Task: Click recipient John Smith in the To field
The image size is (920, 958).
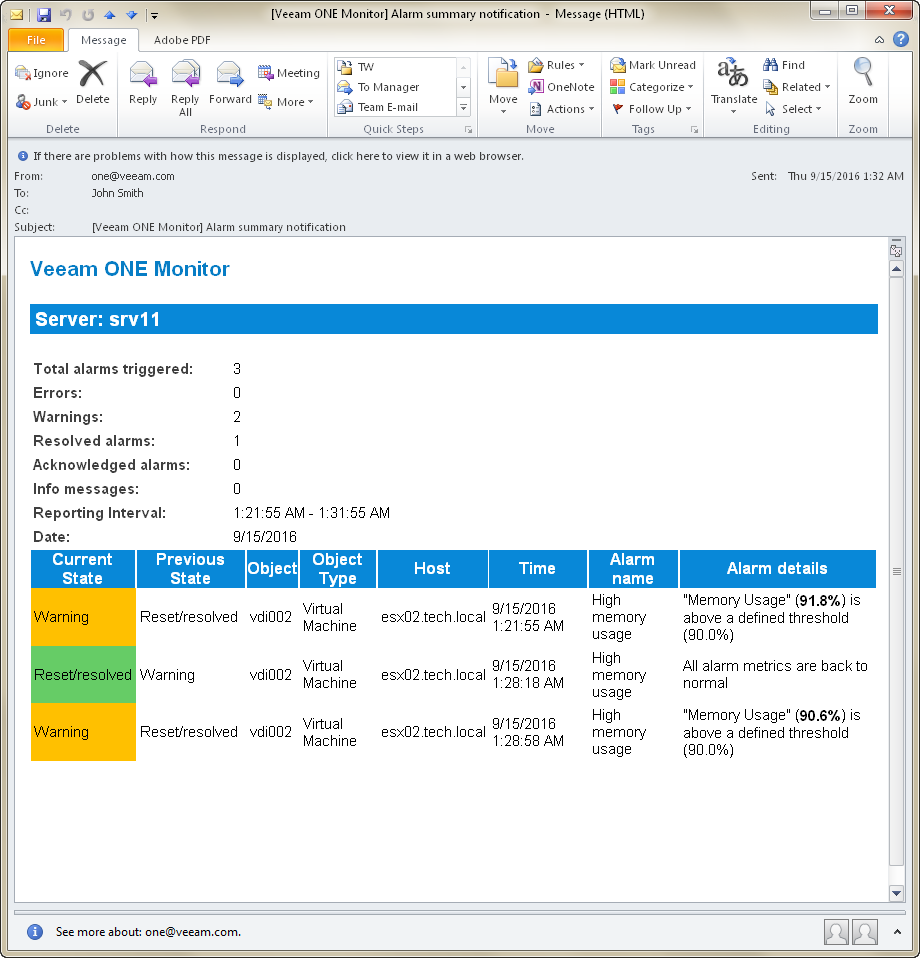Action: tap(117, 193)
